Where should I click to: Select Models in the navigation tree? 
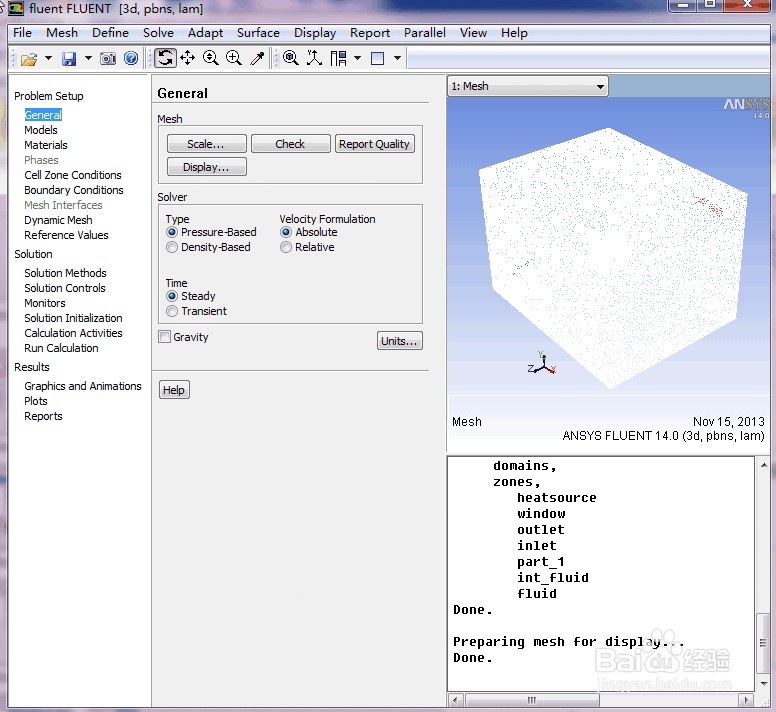click(41, 130)
